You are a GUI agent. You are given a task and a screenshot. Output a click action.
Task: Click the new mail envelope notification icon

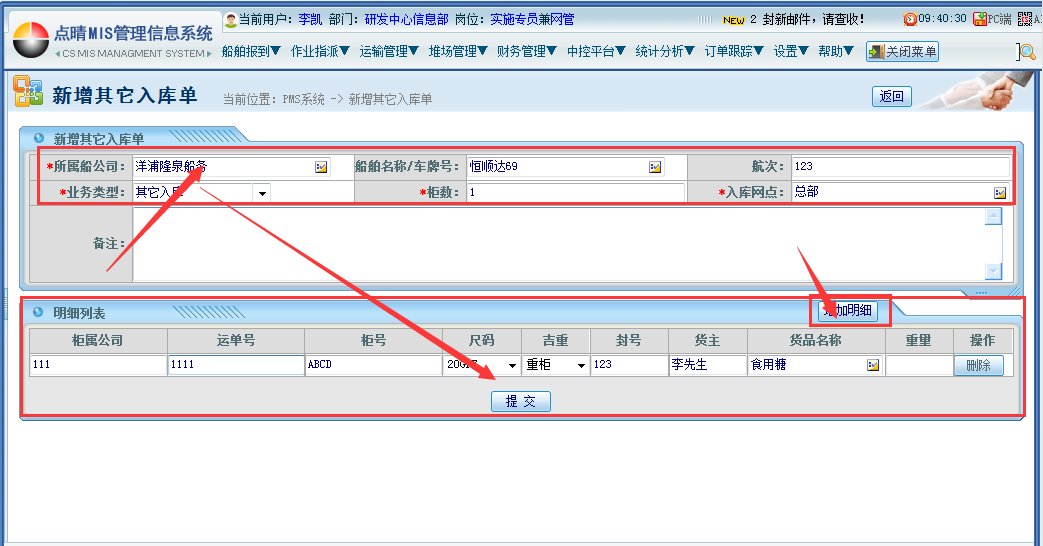(734, 19)
